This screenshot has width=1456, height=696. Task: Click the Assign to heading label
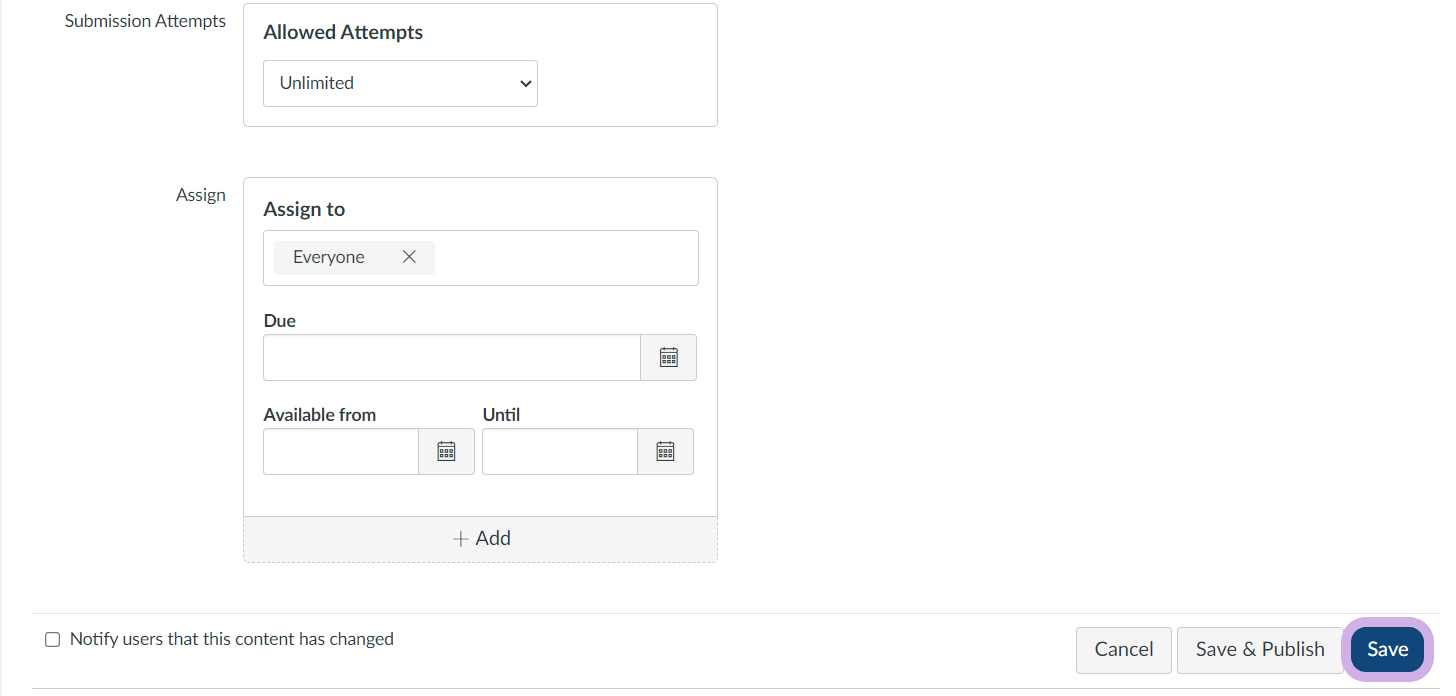(x=304, y=209)
